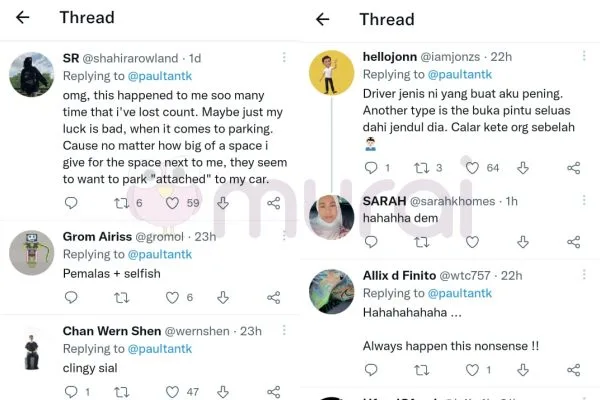Image resolution: width=600 pixels, height=400 pixels.
Task: Reply to SR's parking tweet
Action: pos(71,203)
